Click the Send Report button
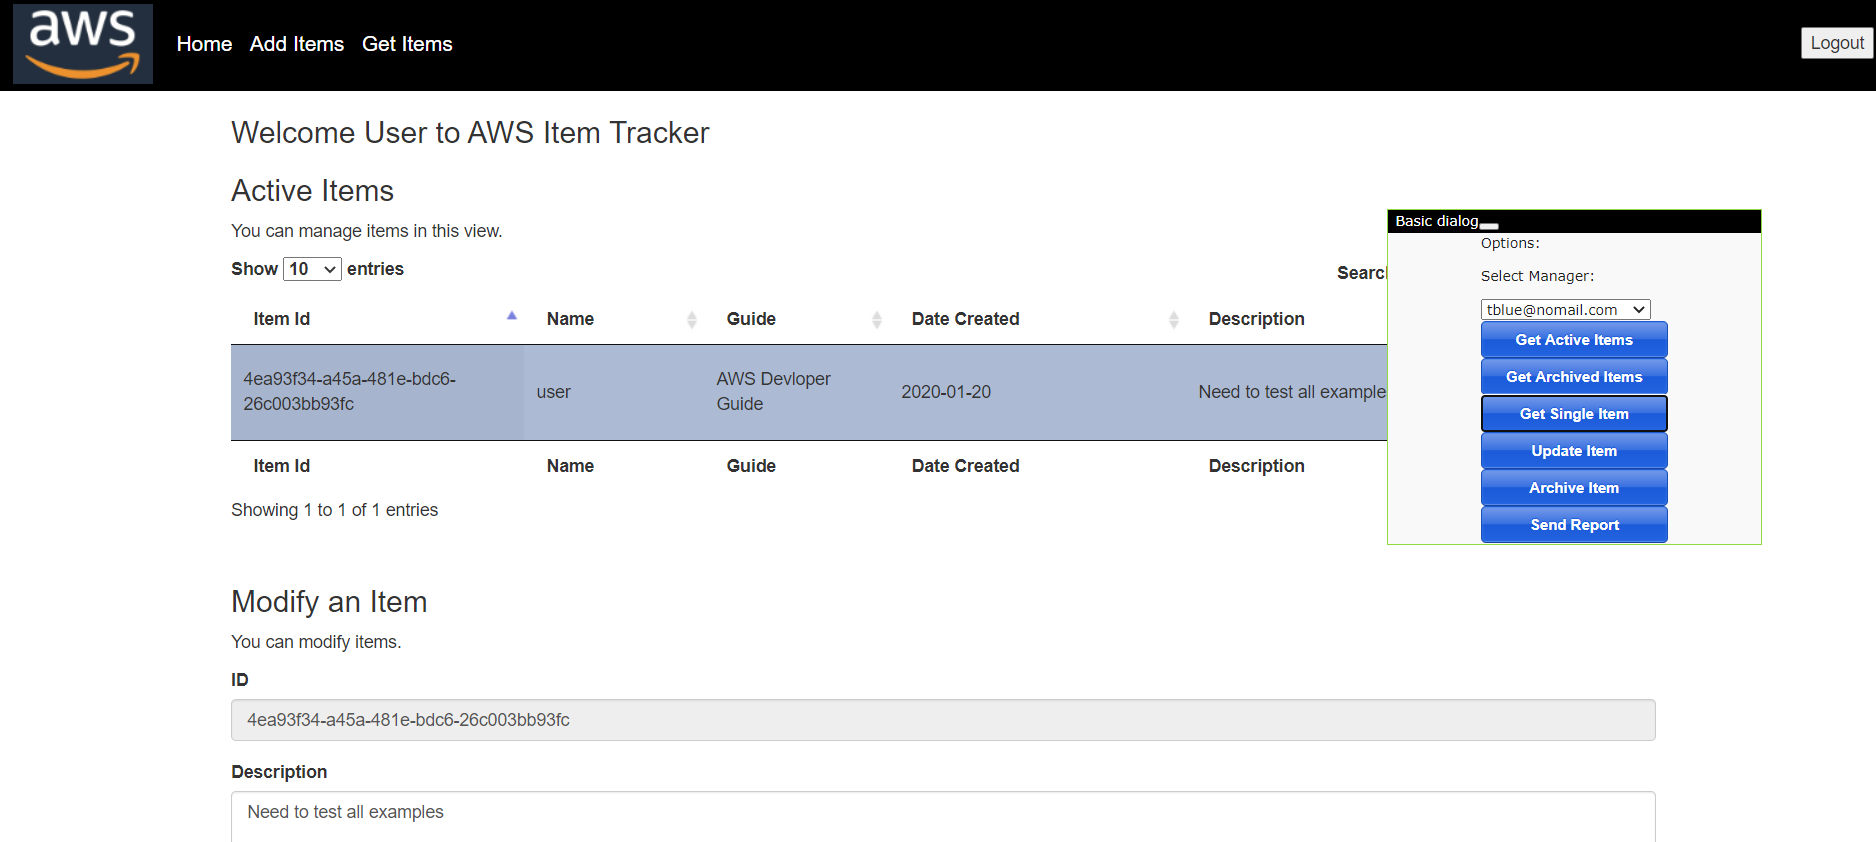Screen dimensions: 1876x842 tap(1573, 525)
